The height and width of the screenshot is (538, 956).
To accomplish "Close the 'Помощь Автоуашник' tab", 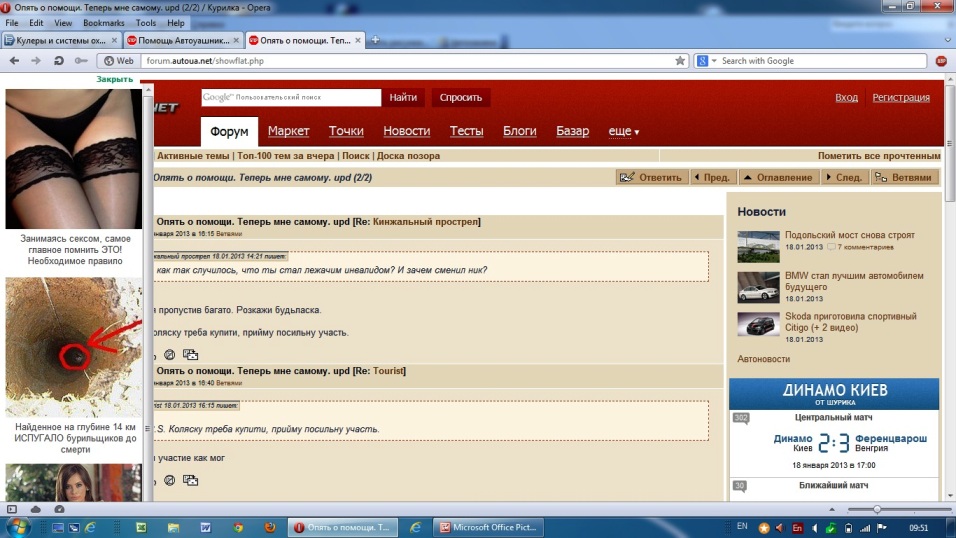I will click(236, 40).
